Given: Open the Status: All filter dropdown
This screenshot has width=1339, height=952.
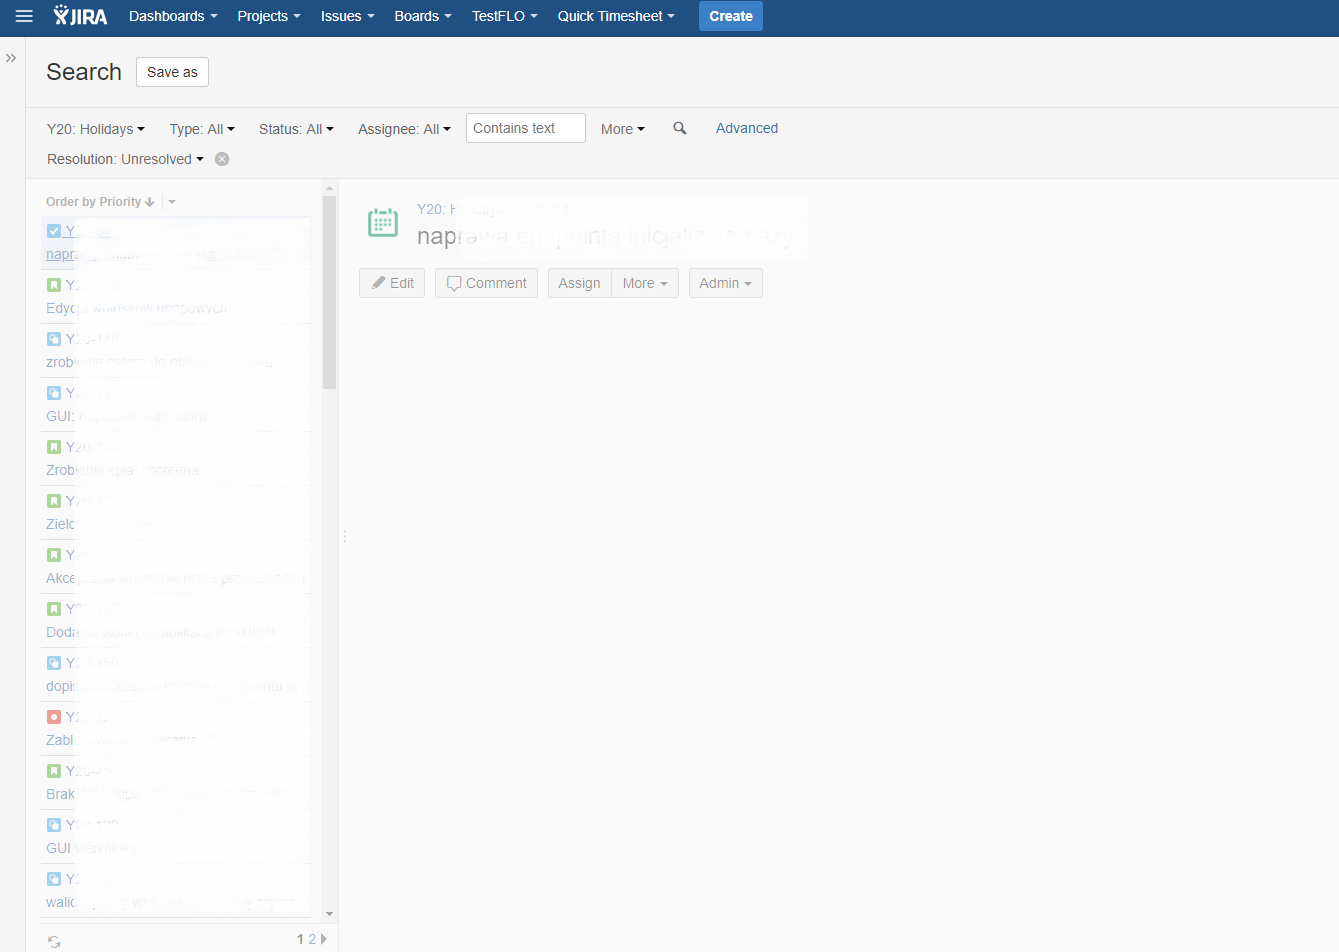Looking at the screenshot, I should (296, 129).
